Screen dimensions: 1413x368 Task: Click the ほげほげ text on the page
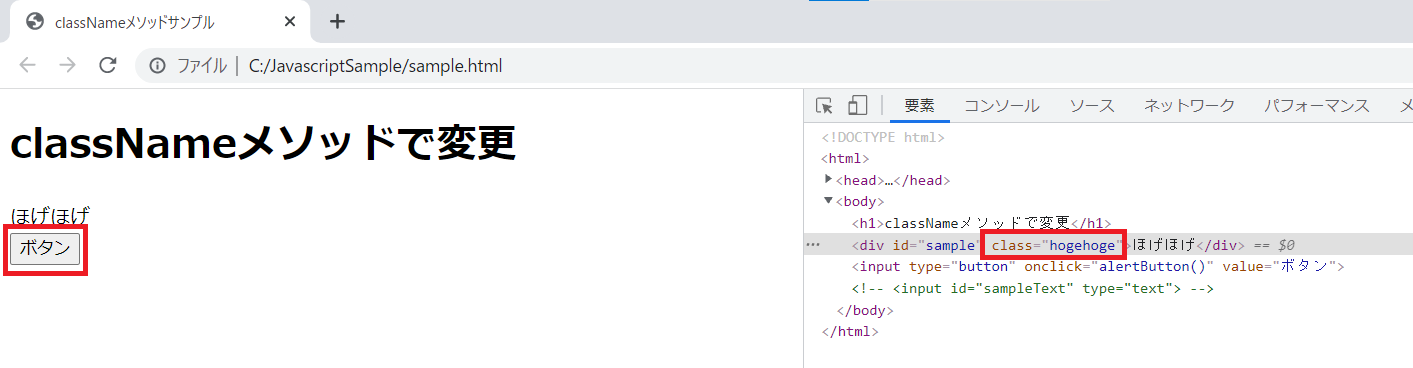tap(50, 216)
